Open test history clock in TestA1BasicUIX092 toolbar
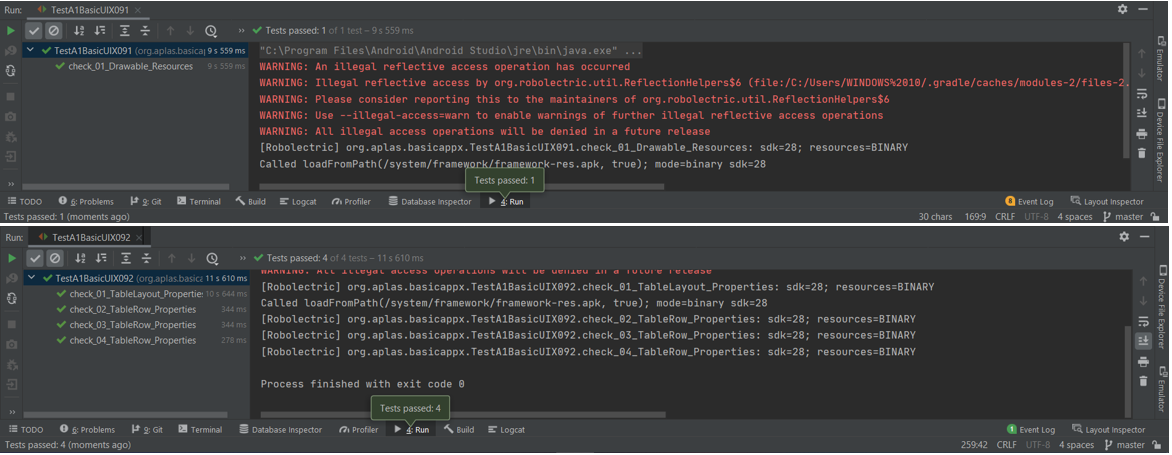 click(211, 258)
